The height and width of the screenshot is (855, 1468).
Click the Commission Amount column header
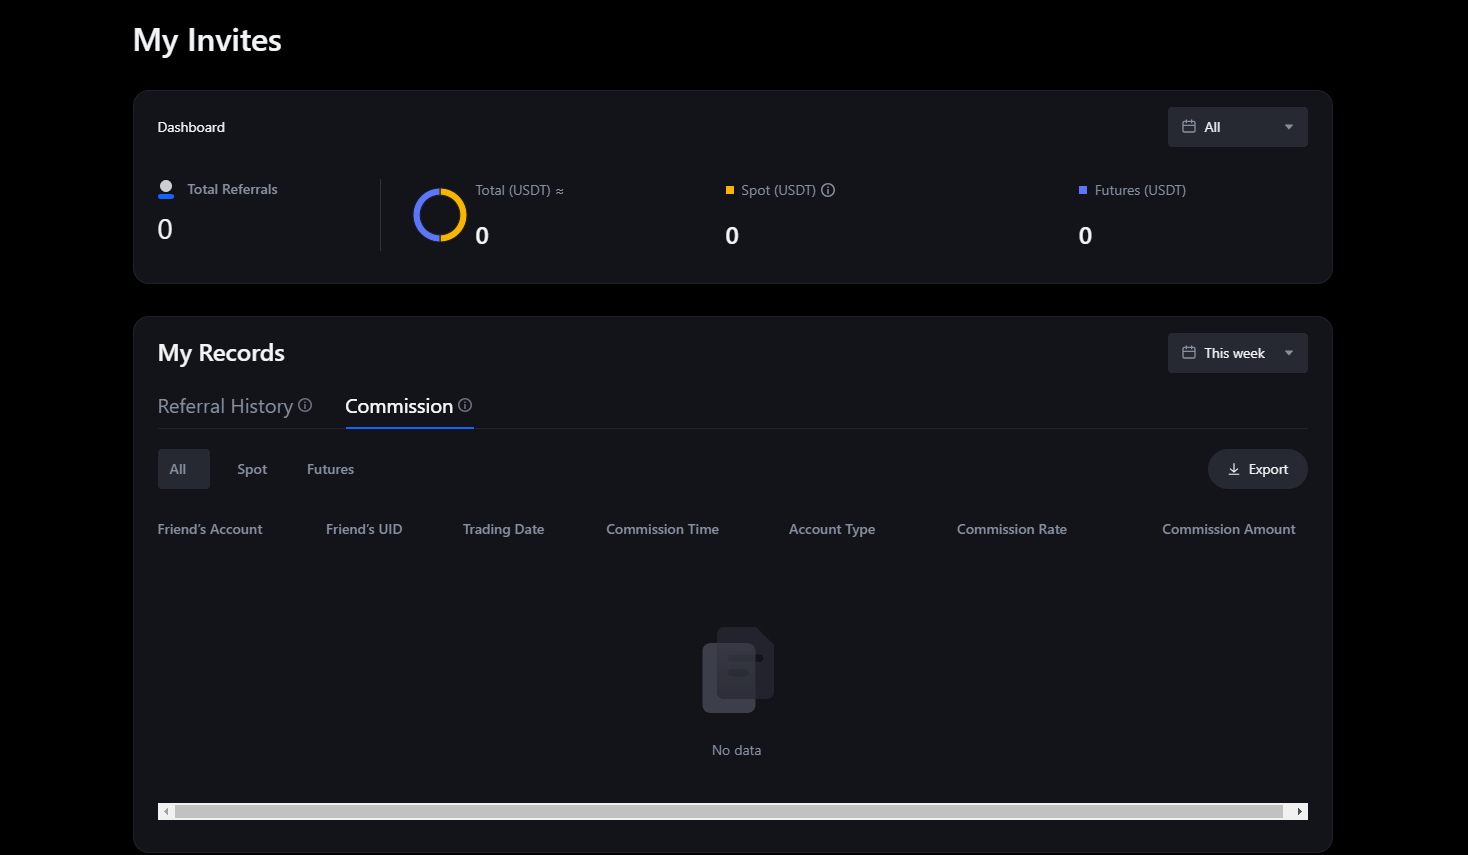click(1228, 529)
